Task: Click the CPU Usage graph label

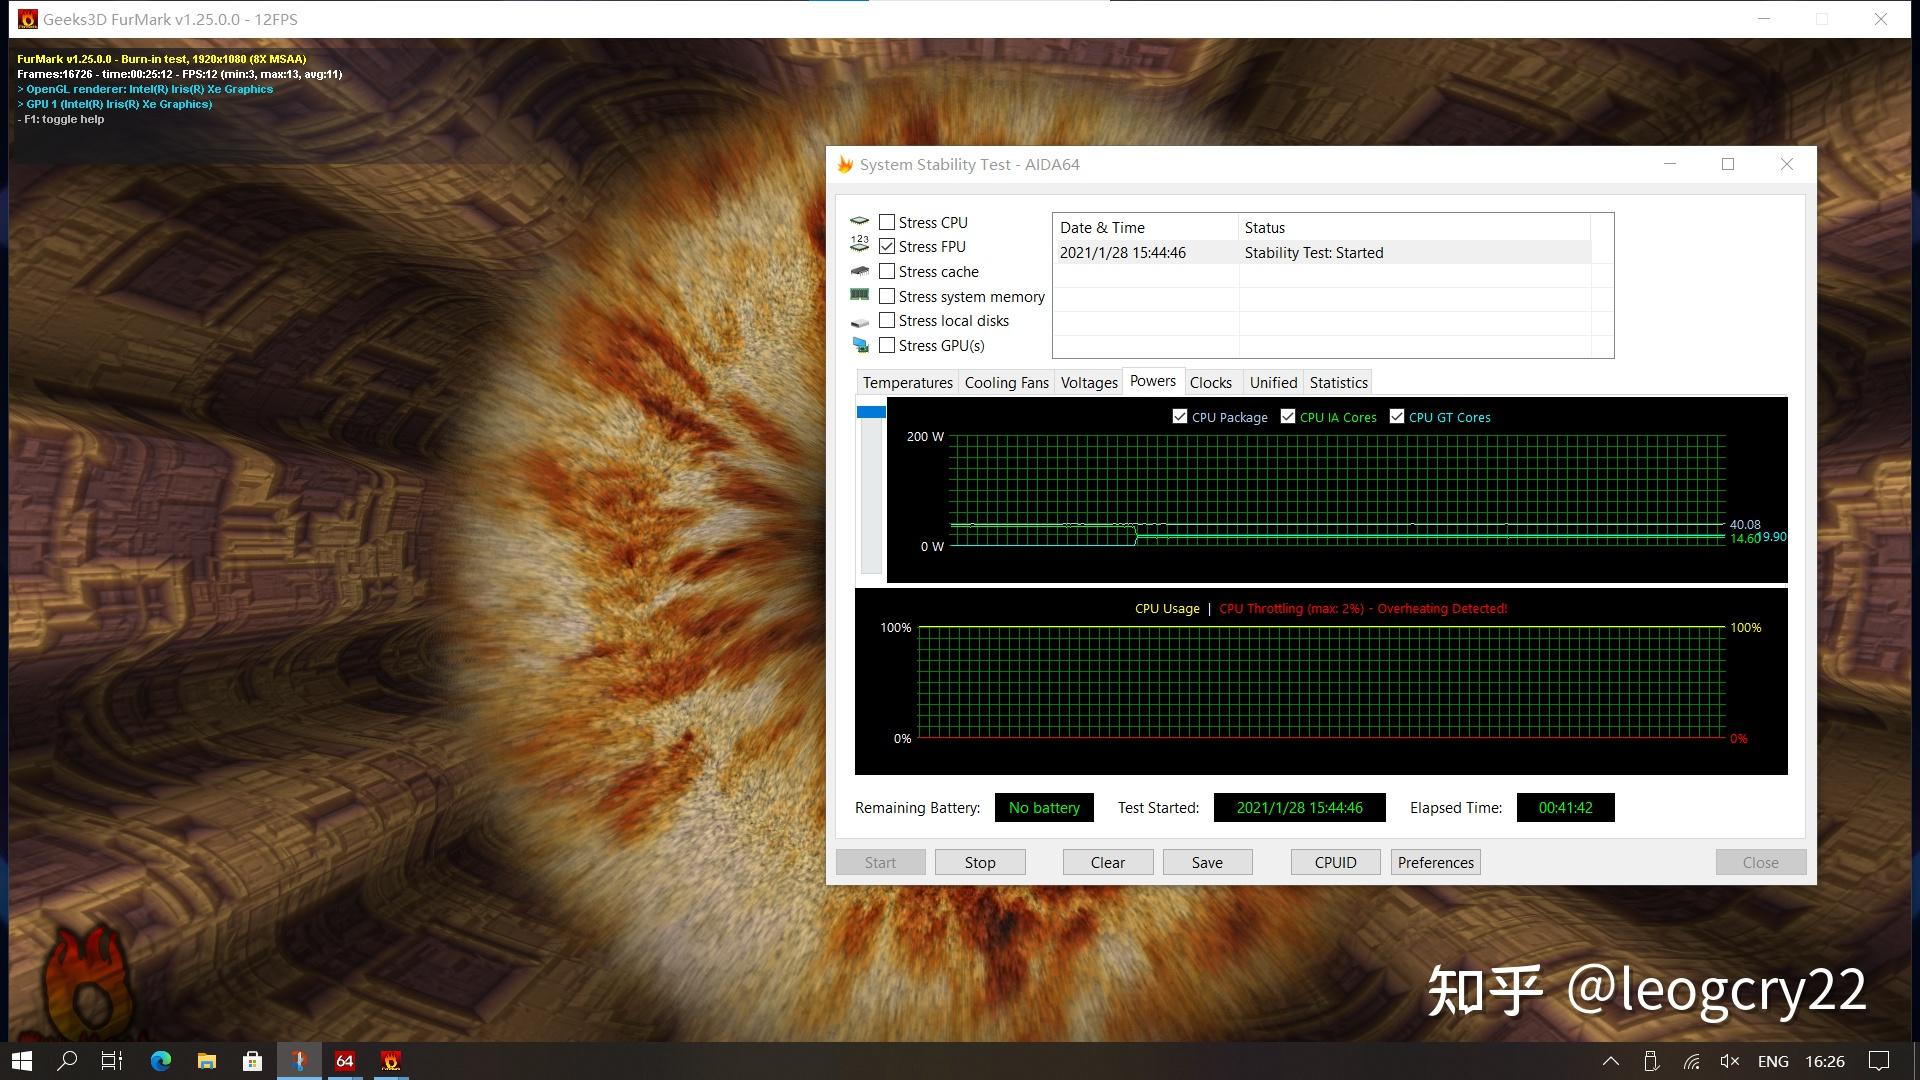Action: tap(1167, 608)
